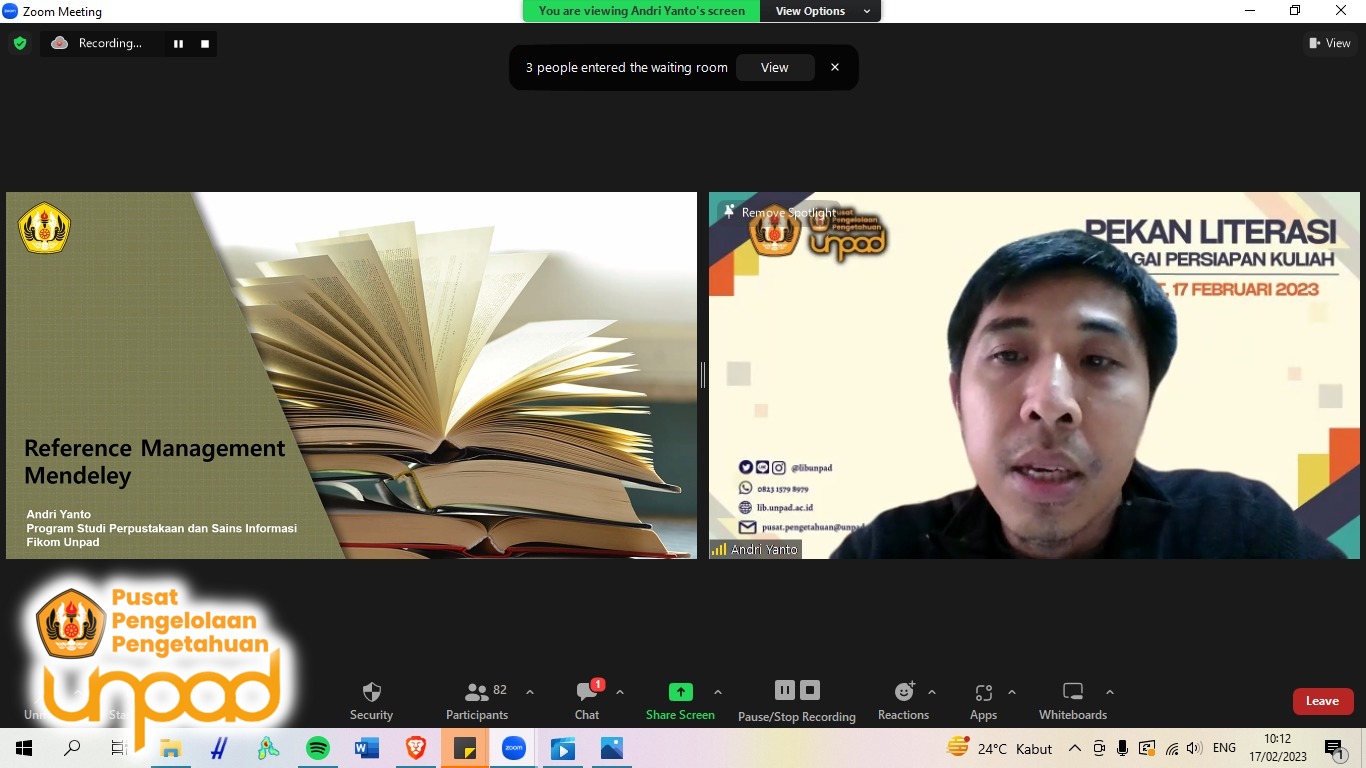Image resolution: width=1366 pixels, height=768 pixels.
Task: Open the volume control in the tray
Action: coord(1194,748)
